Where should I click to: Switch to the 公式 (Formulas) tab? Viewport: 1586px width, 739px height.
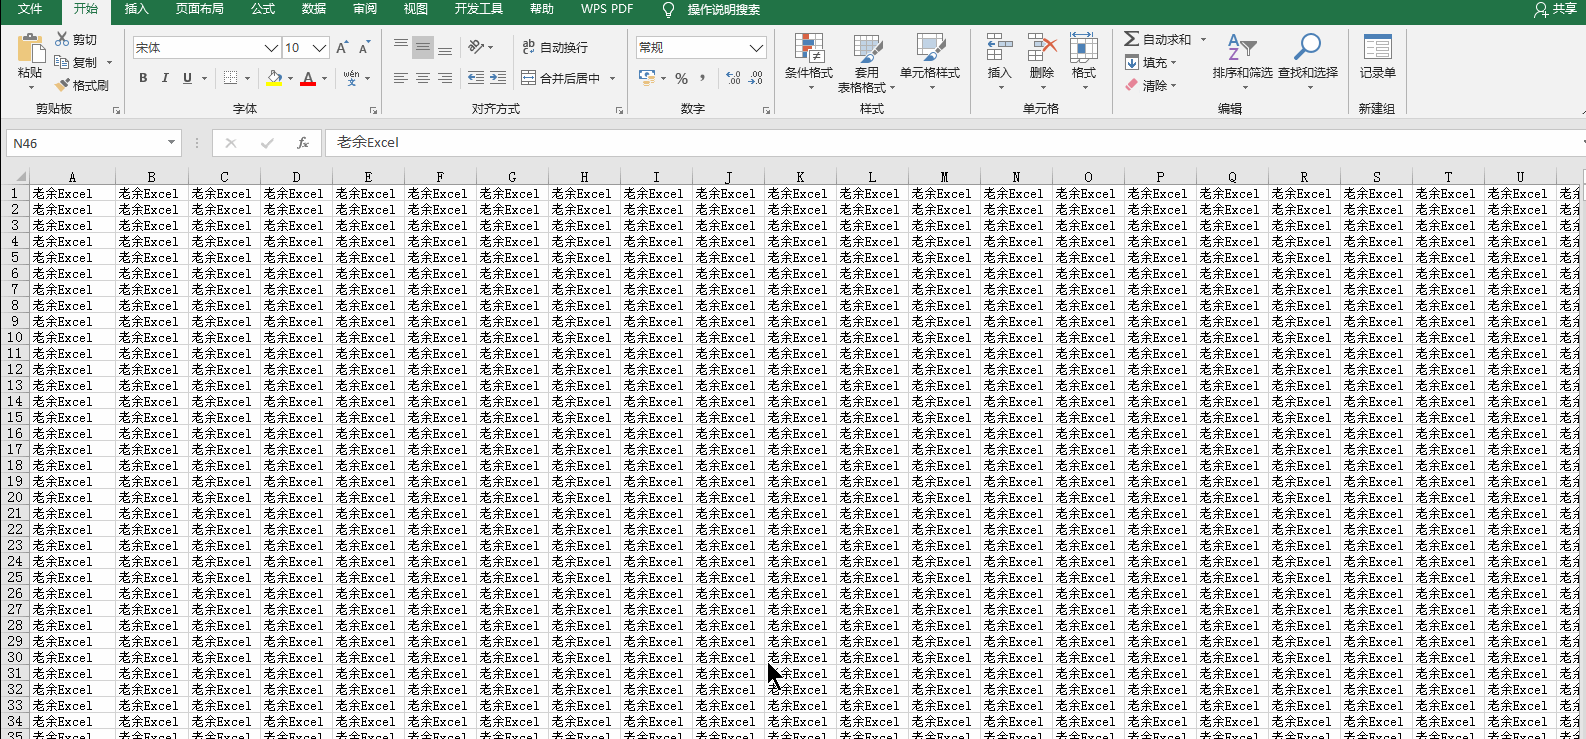(263, 9)
